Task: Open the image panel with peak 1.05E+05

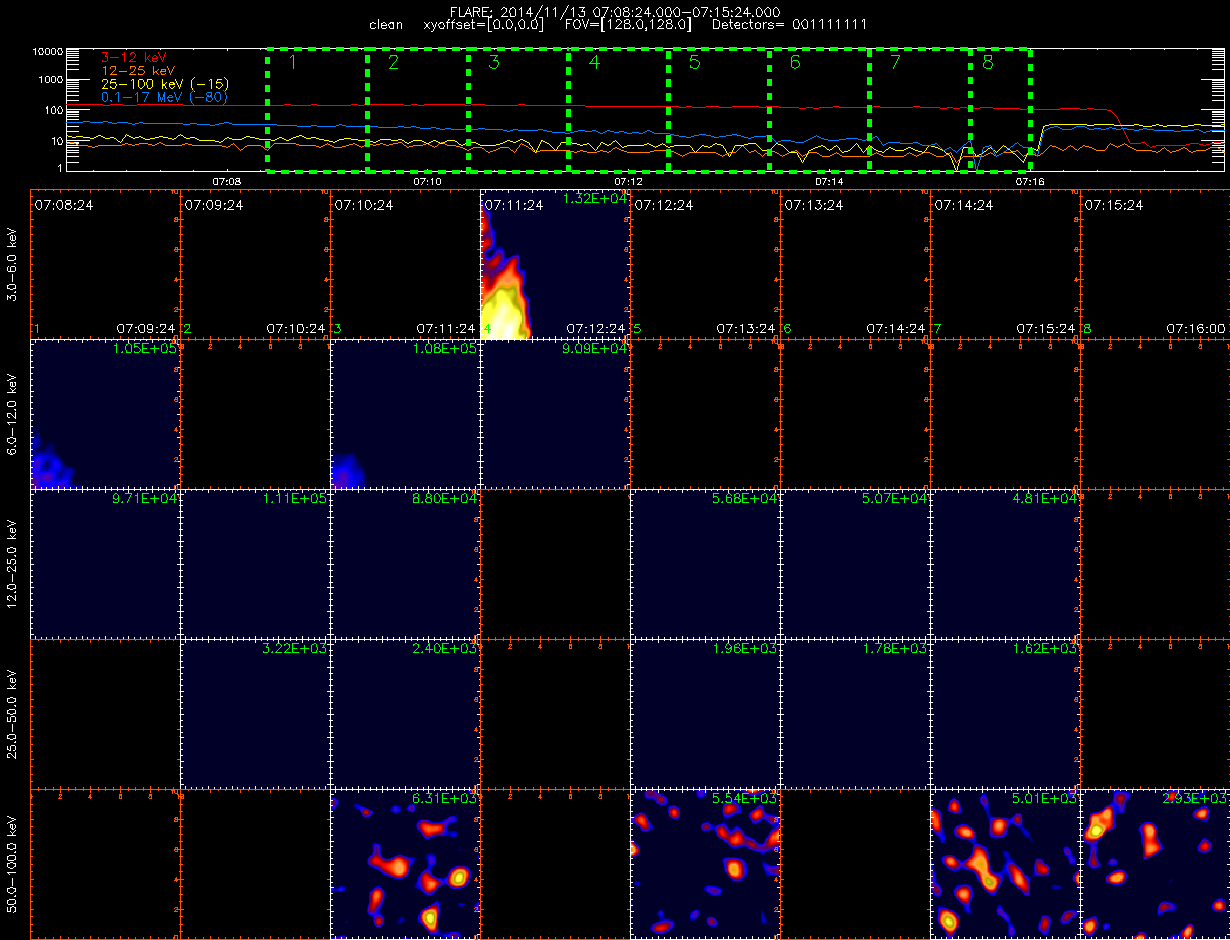Action: pos(106,415)
